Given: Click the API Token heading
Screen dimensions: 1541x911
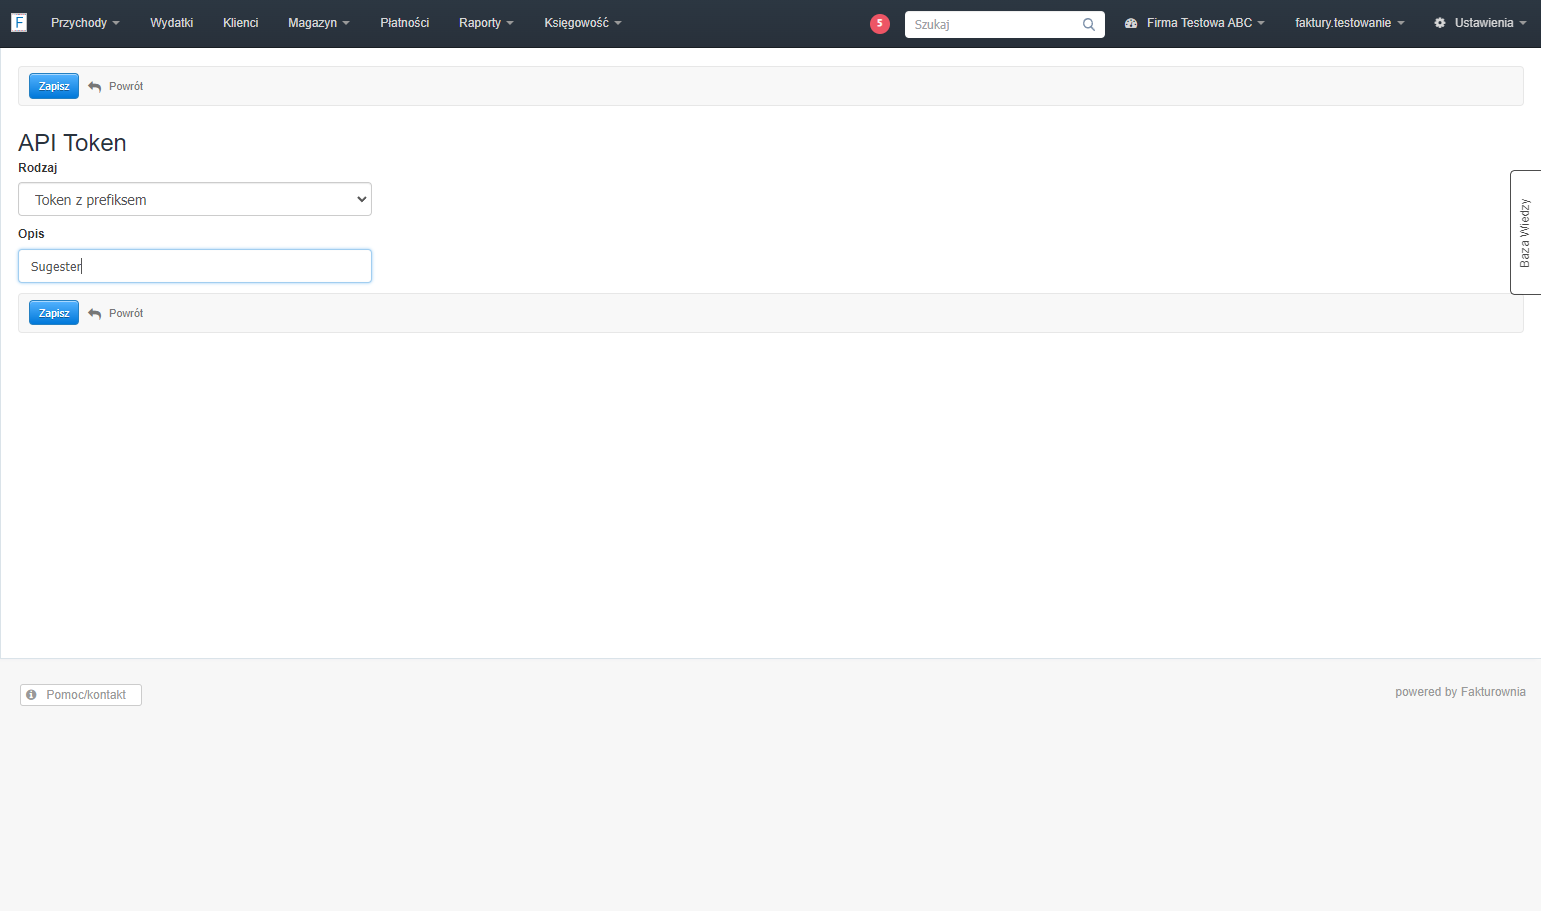Looking at the screenshot, I should (72, 143).
